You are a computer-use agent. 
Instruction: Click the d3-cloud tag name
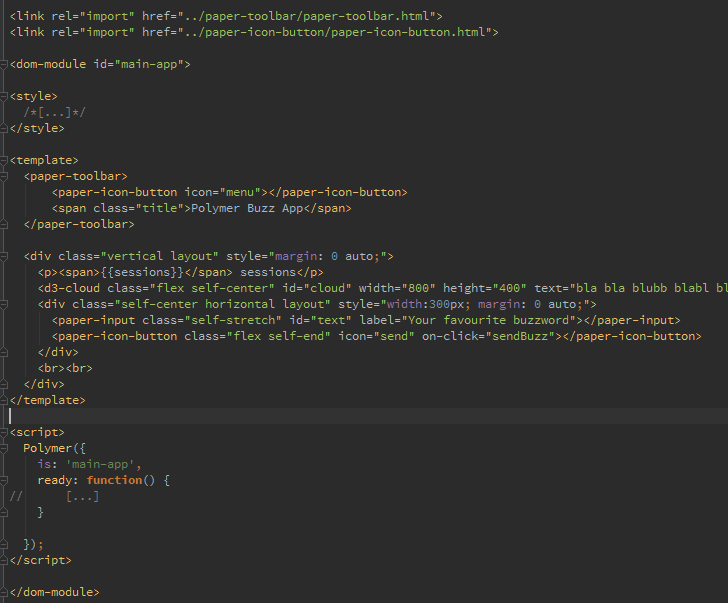click(72, 288)
